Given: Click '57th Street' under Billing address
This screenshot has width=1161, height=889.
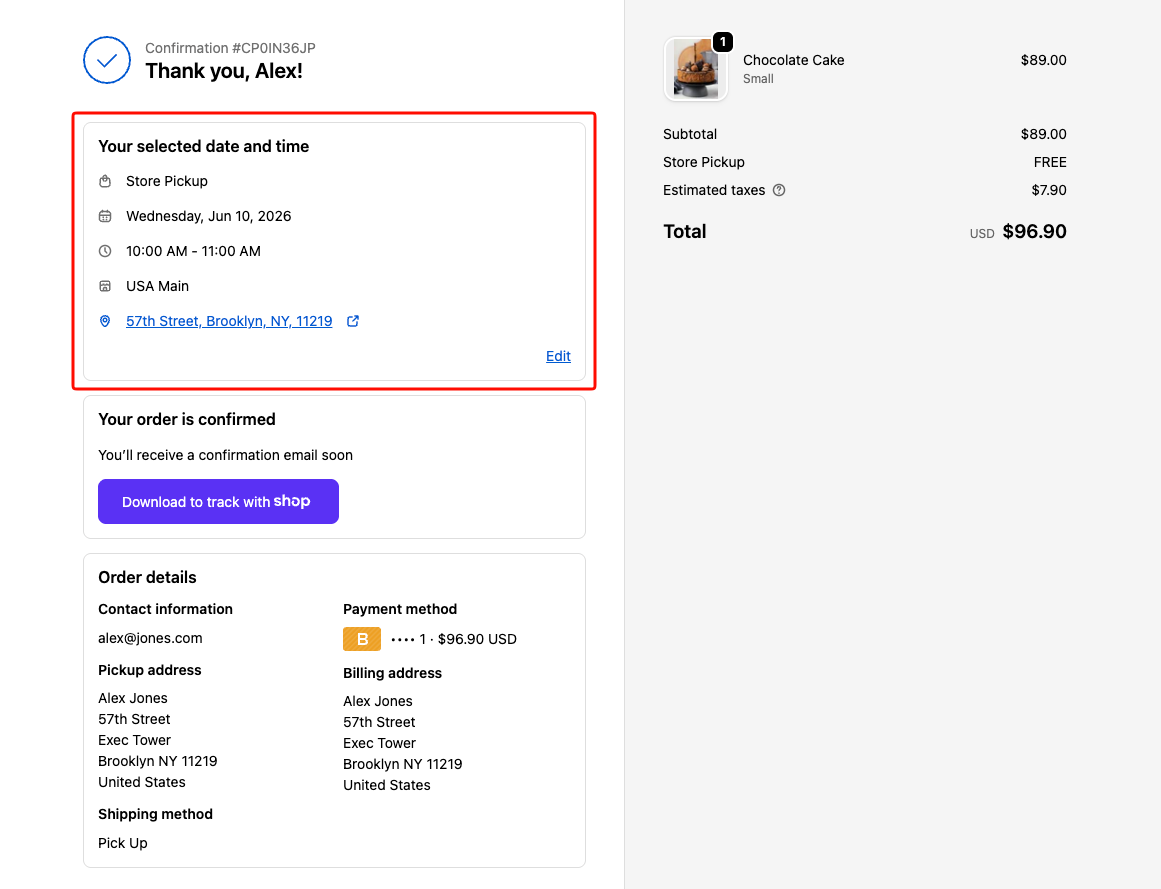Looking at the screenshot, I should [x=379, y=722].
